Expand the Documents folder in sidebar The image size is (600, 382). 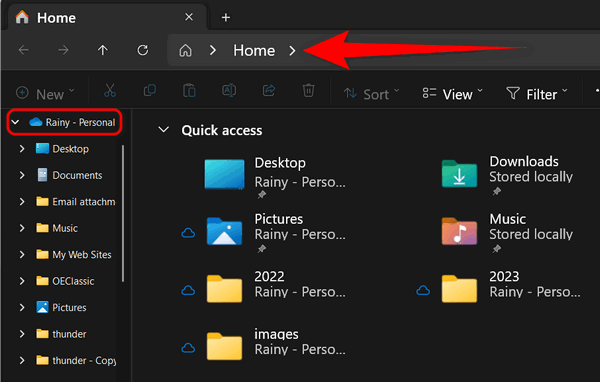[22, 175]
